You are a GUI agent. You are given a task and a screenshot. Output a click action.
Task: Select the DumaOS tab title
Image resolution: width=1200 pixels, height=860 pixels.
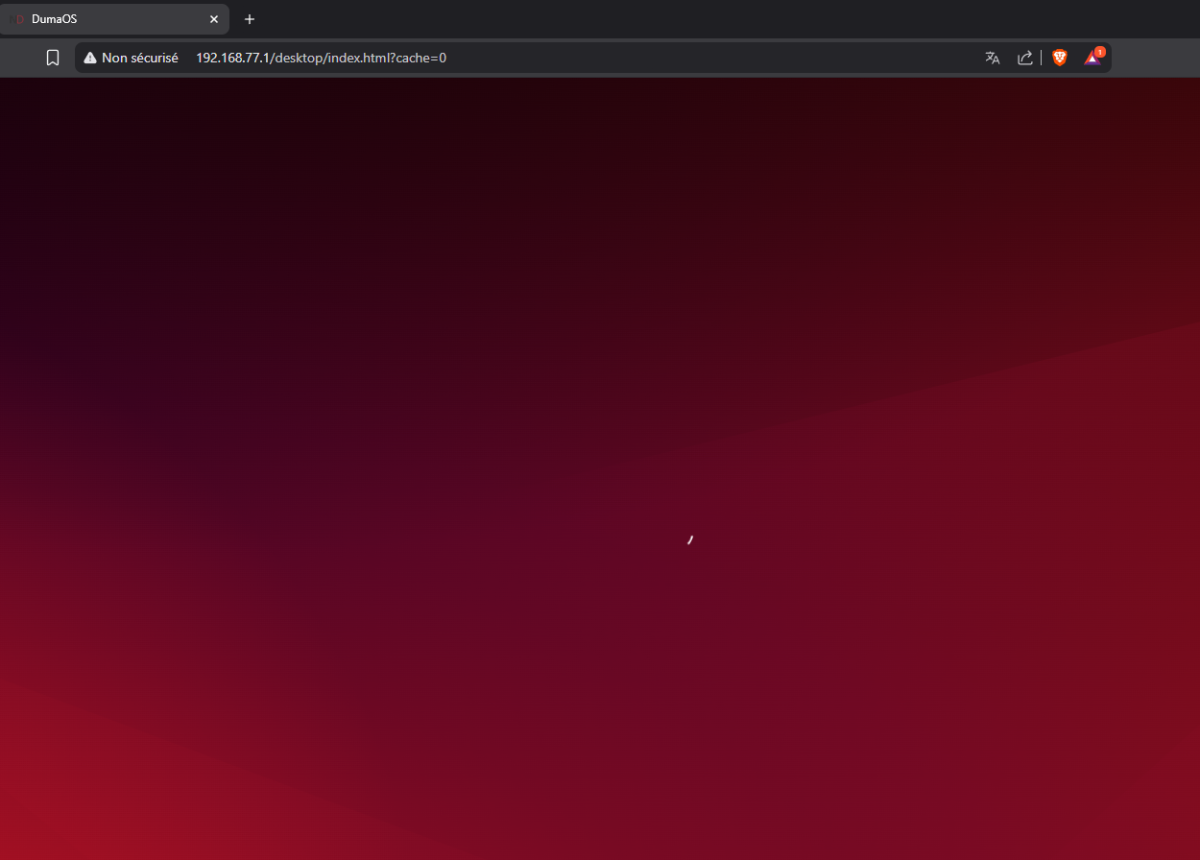click(55, 19)
